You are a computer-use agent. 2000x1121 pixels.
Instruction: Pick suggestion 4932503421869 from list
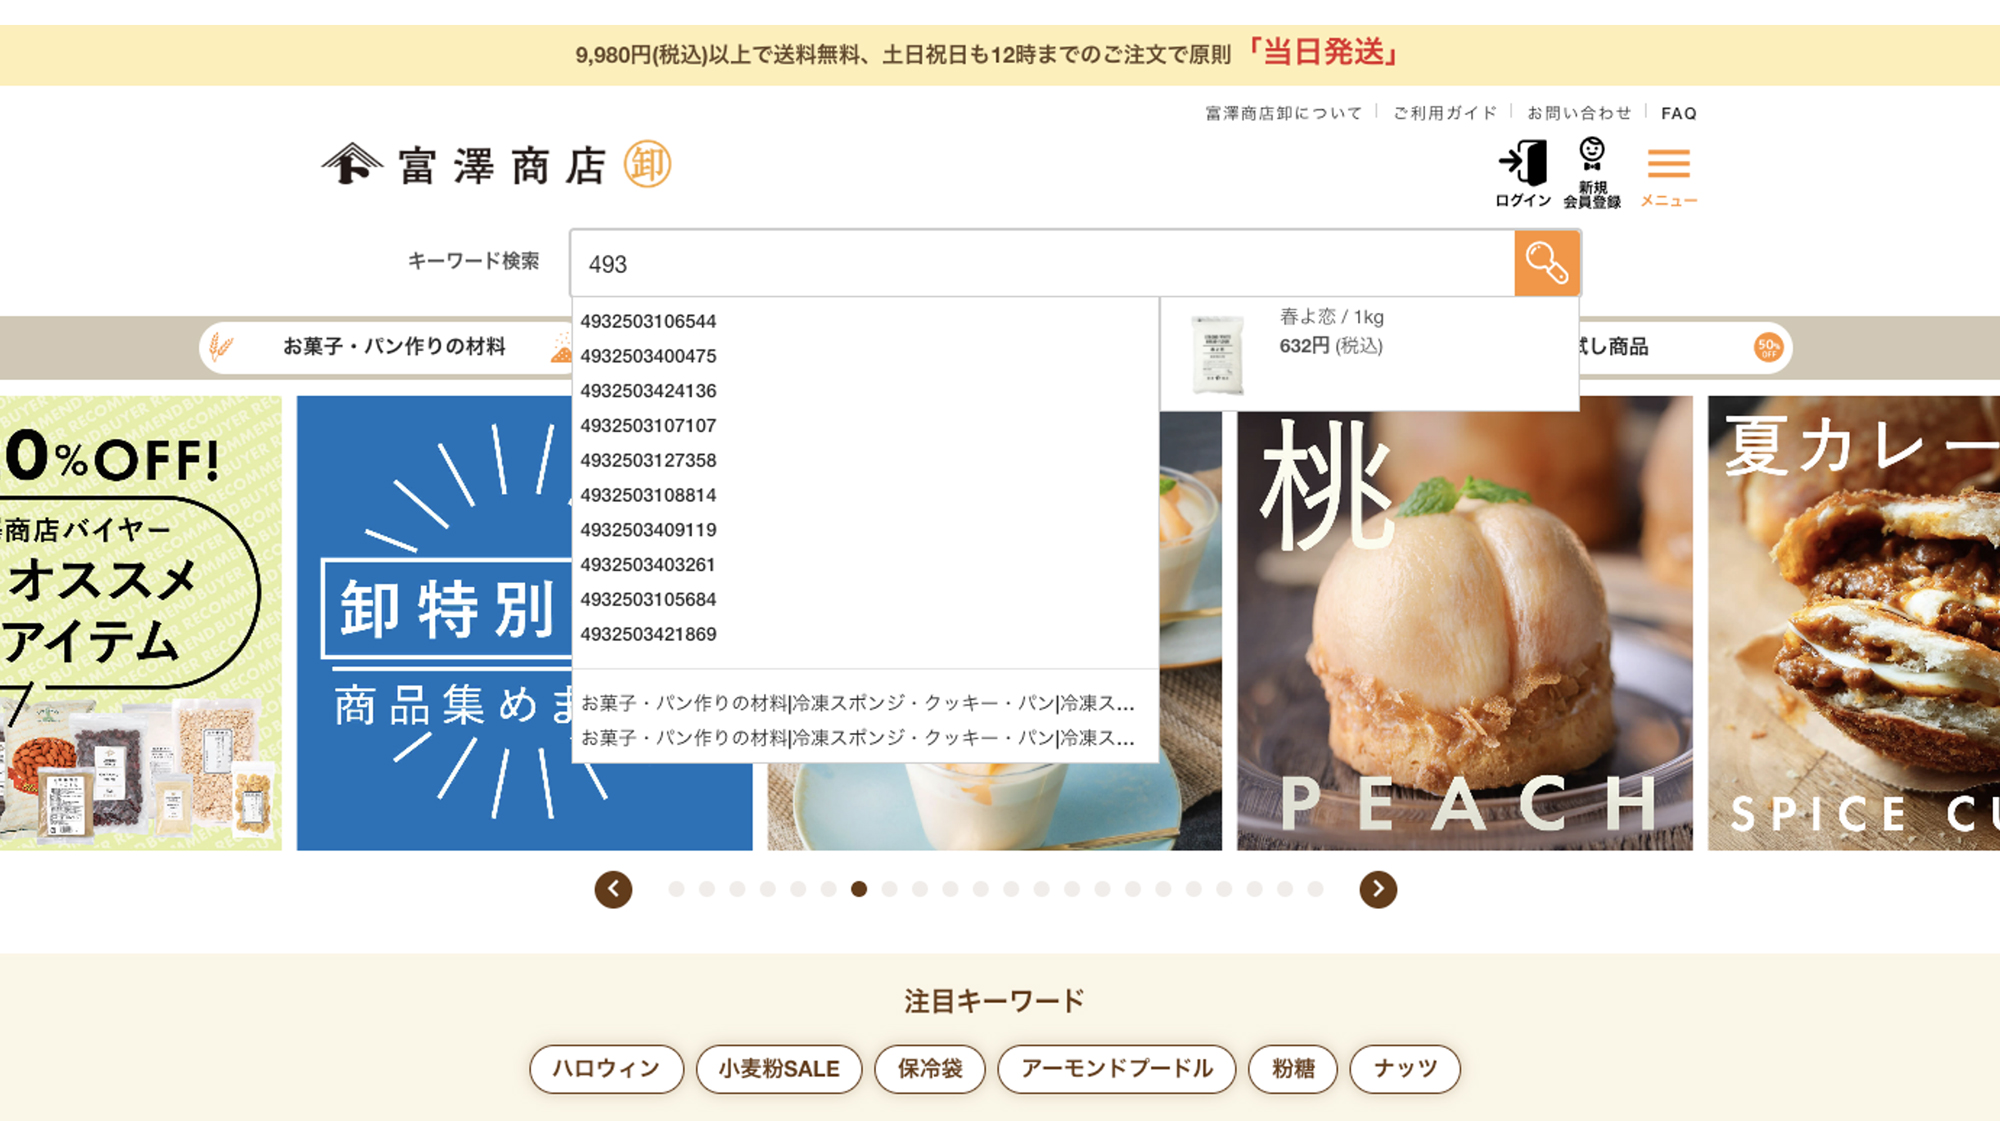coord(648,634)
